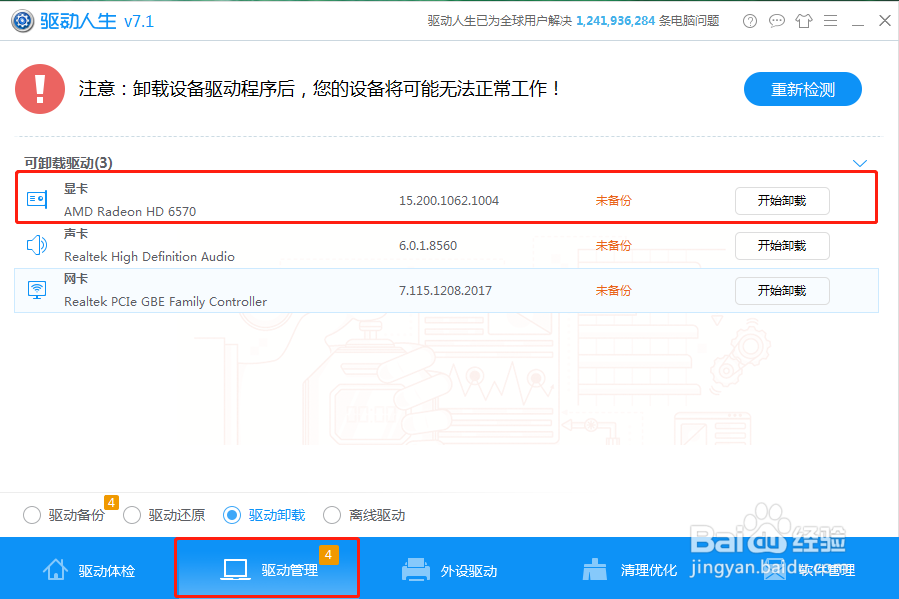Select the 驱动备份 radio button
The height and width of the screenshot is (599, 899).
[32, 515]
